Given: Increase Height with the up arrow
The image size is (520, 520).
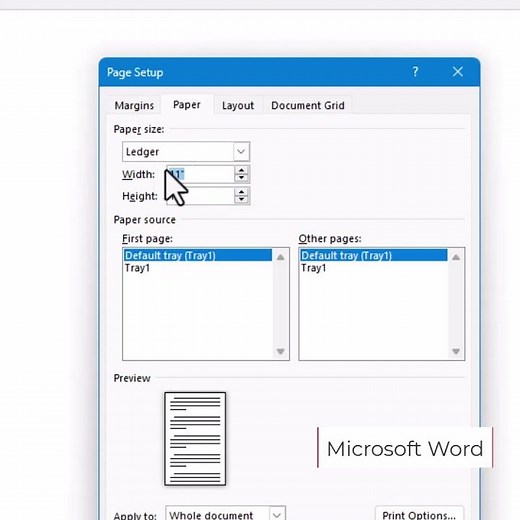Looking at the screenshot, I should point(241,192).
